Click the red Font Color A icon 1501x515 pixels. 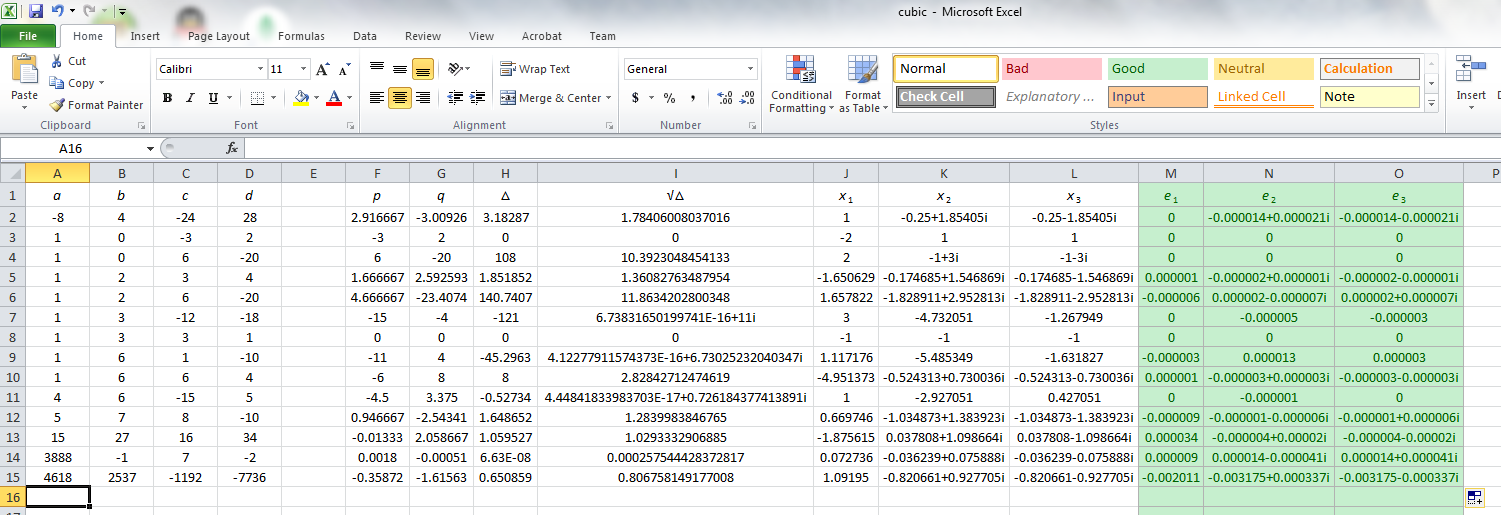pyautogui.click(x=332, y=98)
